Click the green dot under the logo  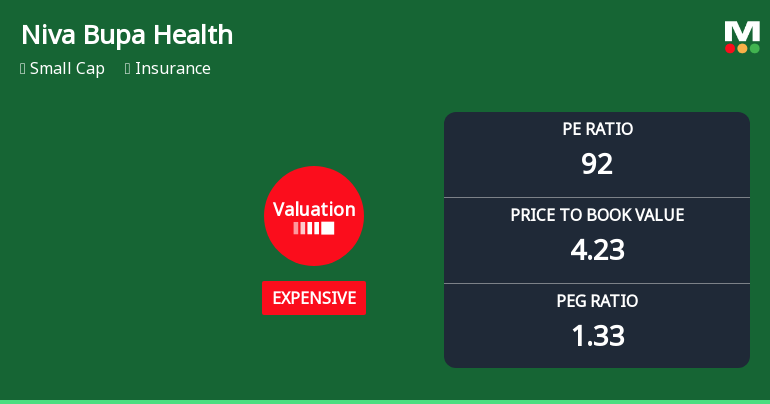tap(755, 48)
